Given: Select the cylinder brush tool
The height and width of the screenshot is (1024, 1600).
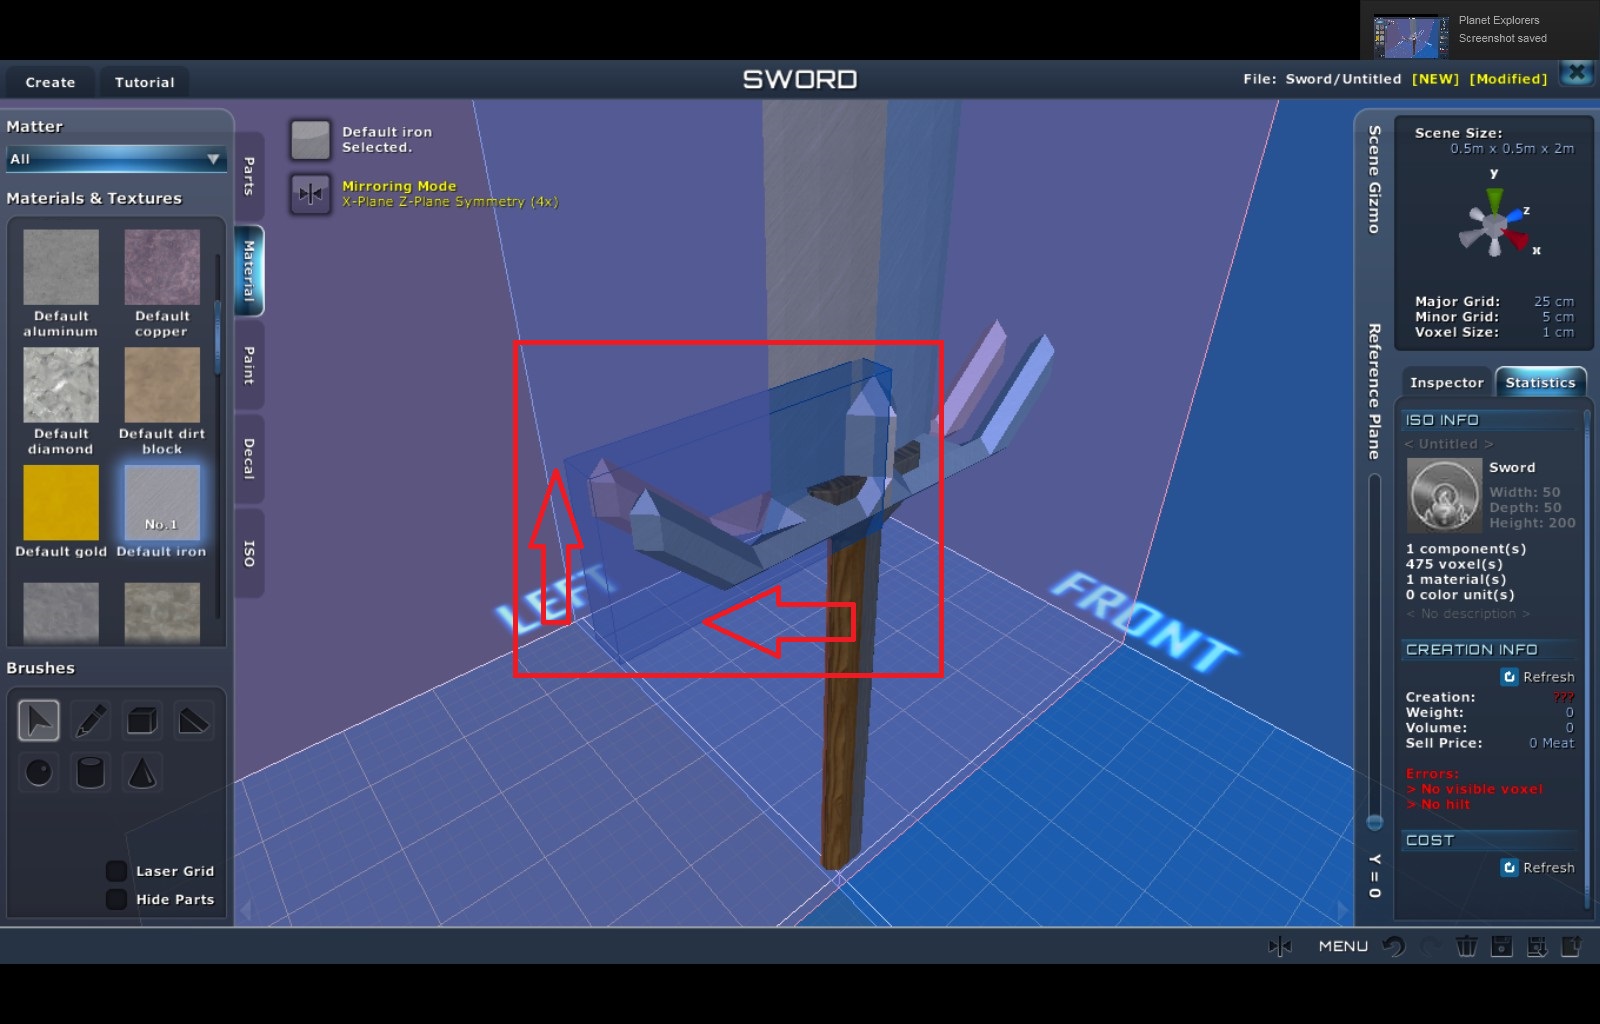Looking at the screenshot, I should (91, 772).
